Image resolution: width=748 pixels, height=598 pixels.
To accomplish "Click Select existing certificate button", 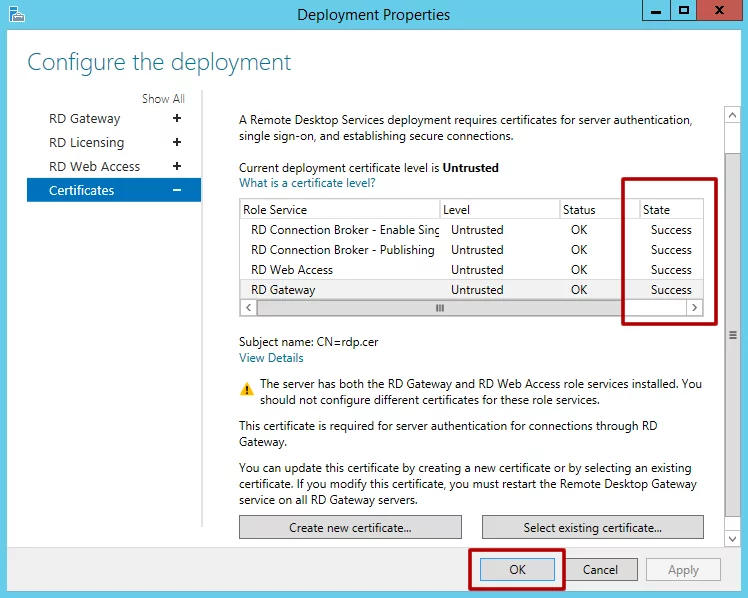I will point(592,527).
